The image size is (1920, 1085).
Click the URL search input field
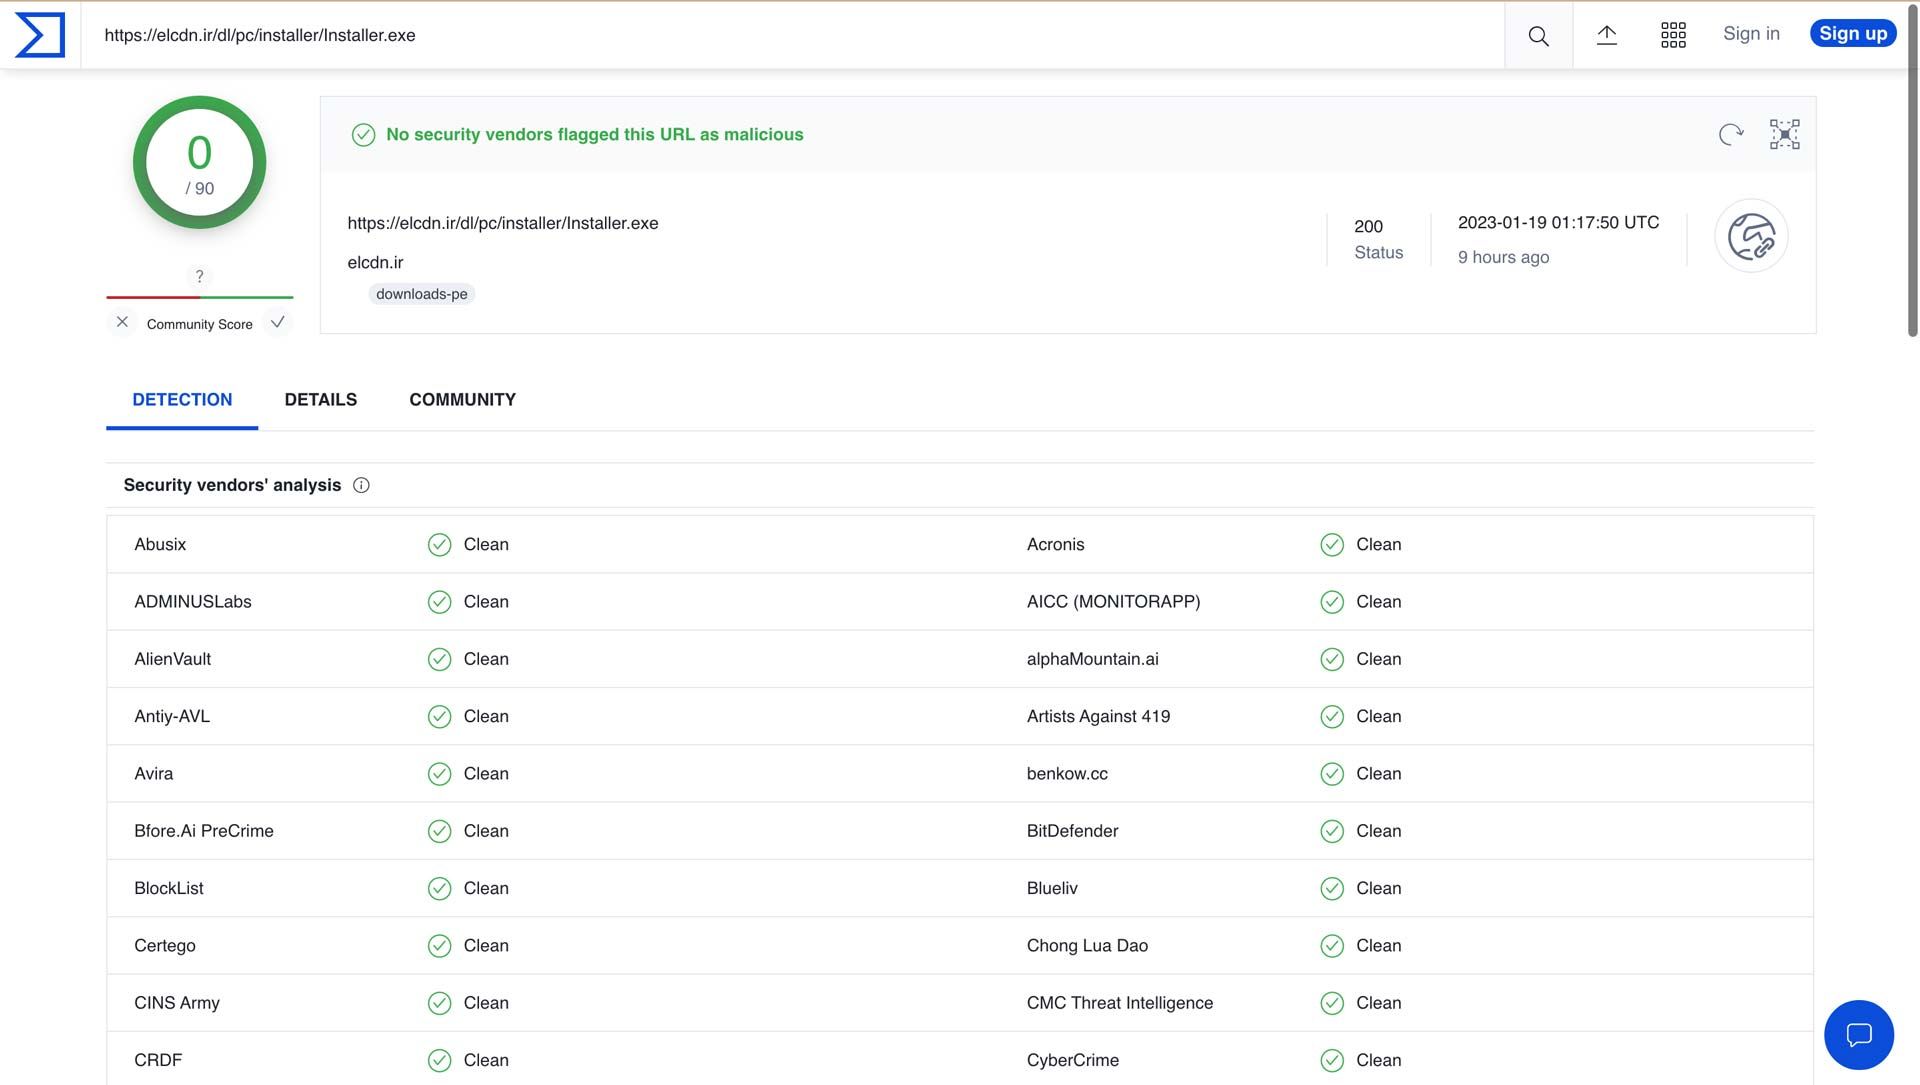point(793,35)
